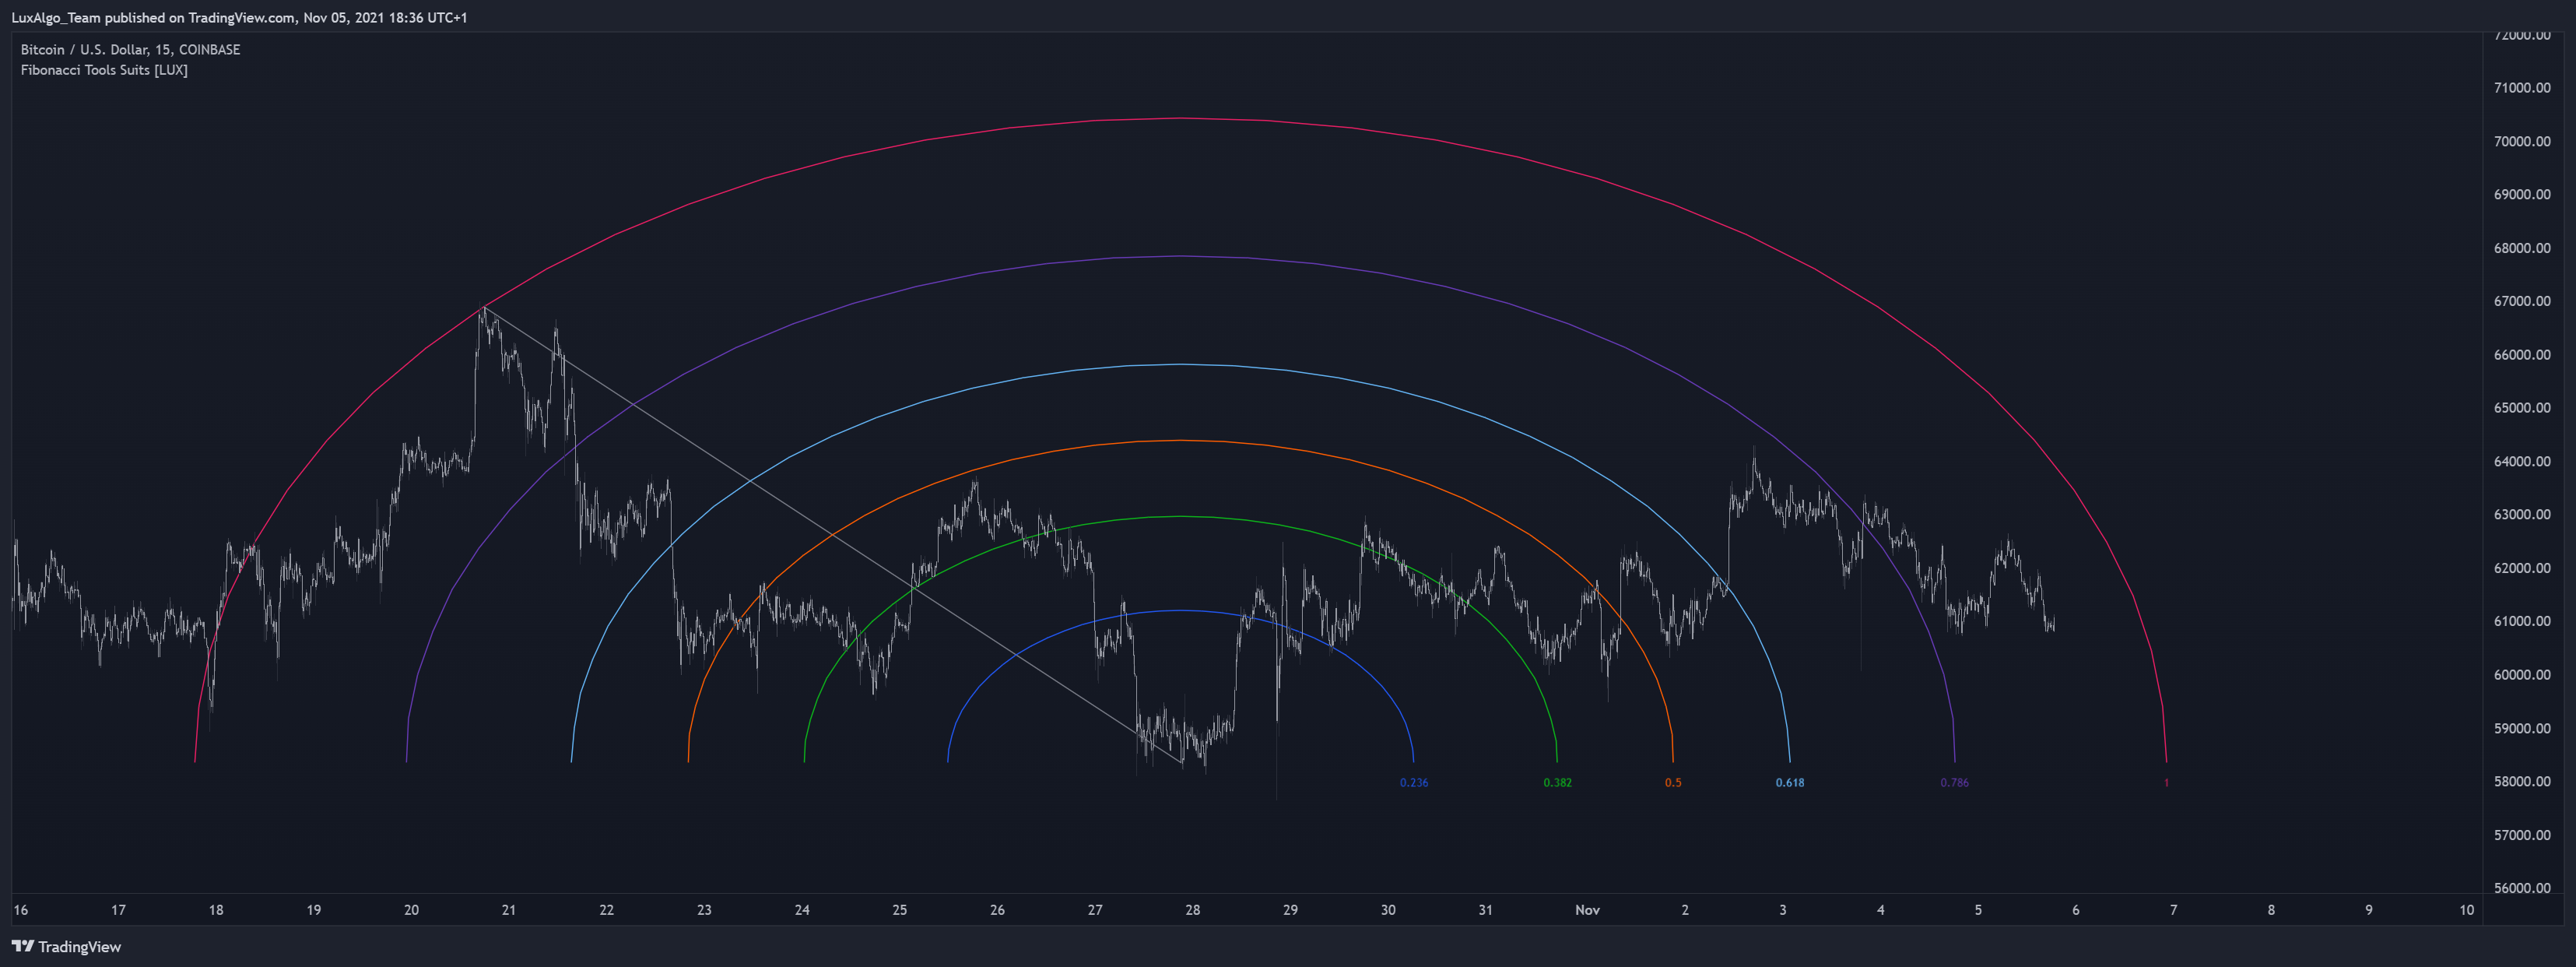
Task: Click the Bitcoin / U.S. Dollar chart title
Action: (x=130, y=49)
